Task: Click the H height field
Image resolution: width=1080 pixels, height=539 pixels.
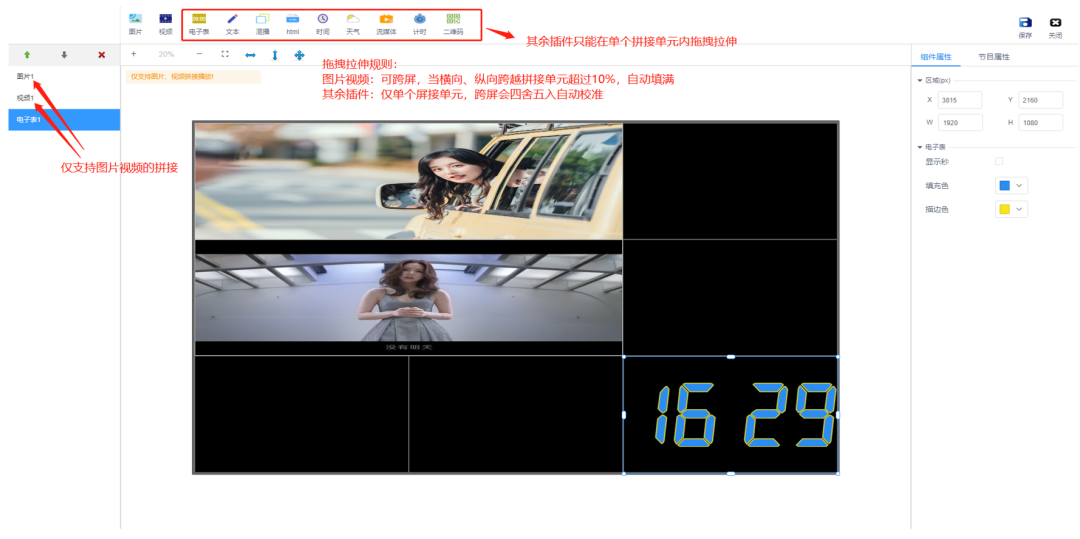Action: 1040,123
